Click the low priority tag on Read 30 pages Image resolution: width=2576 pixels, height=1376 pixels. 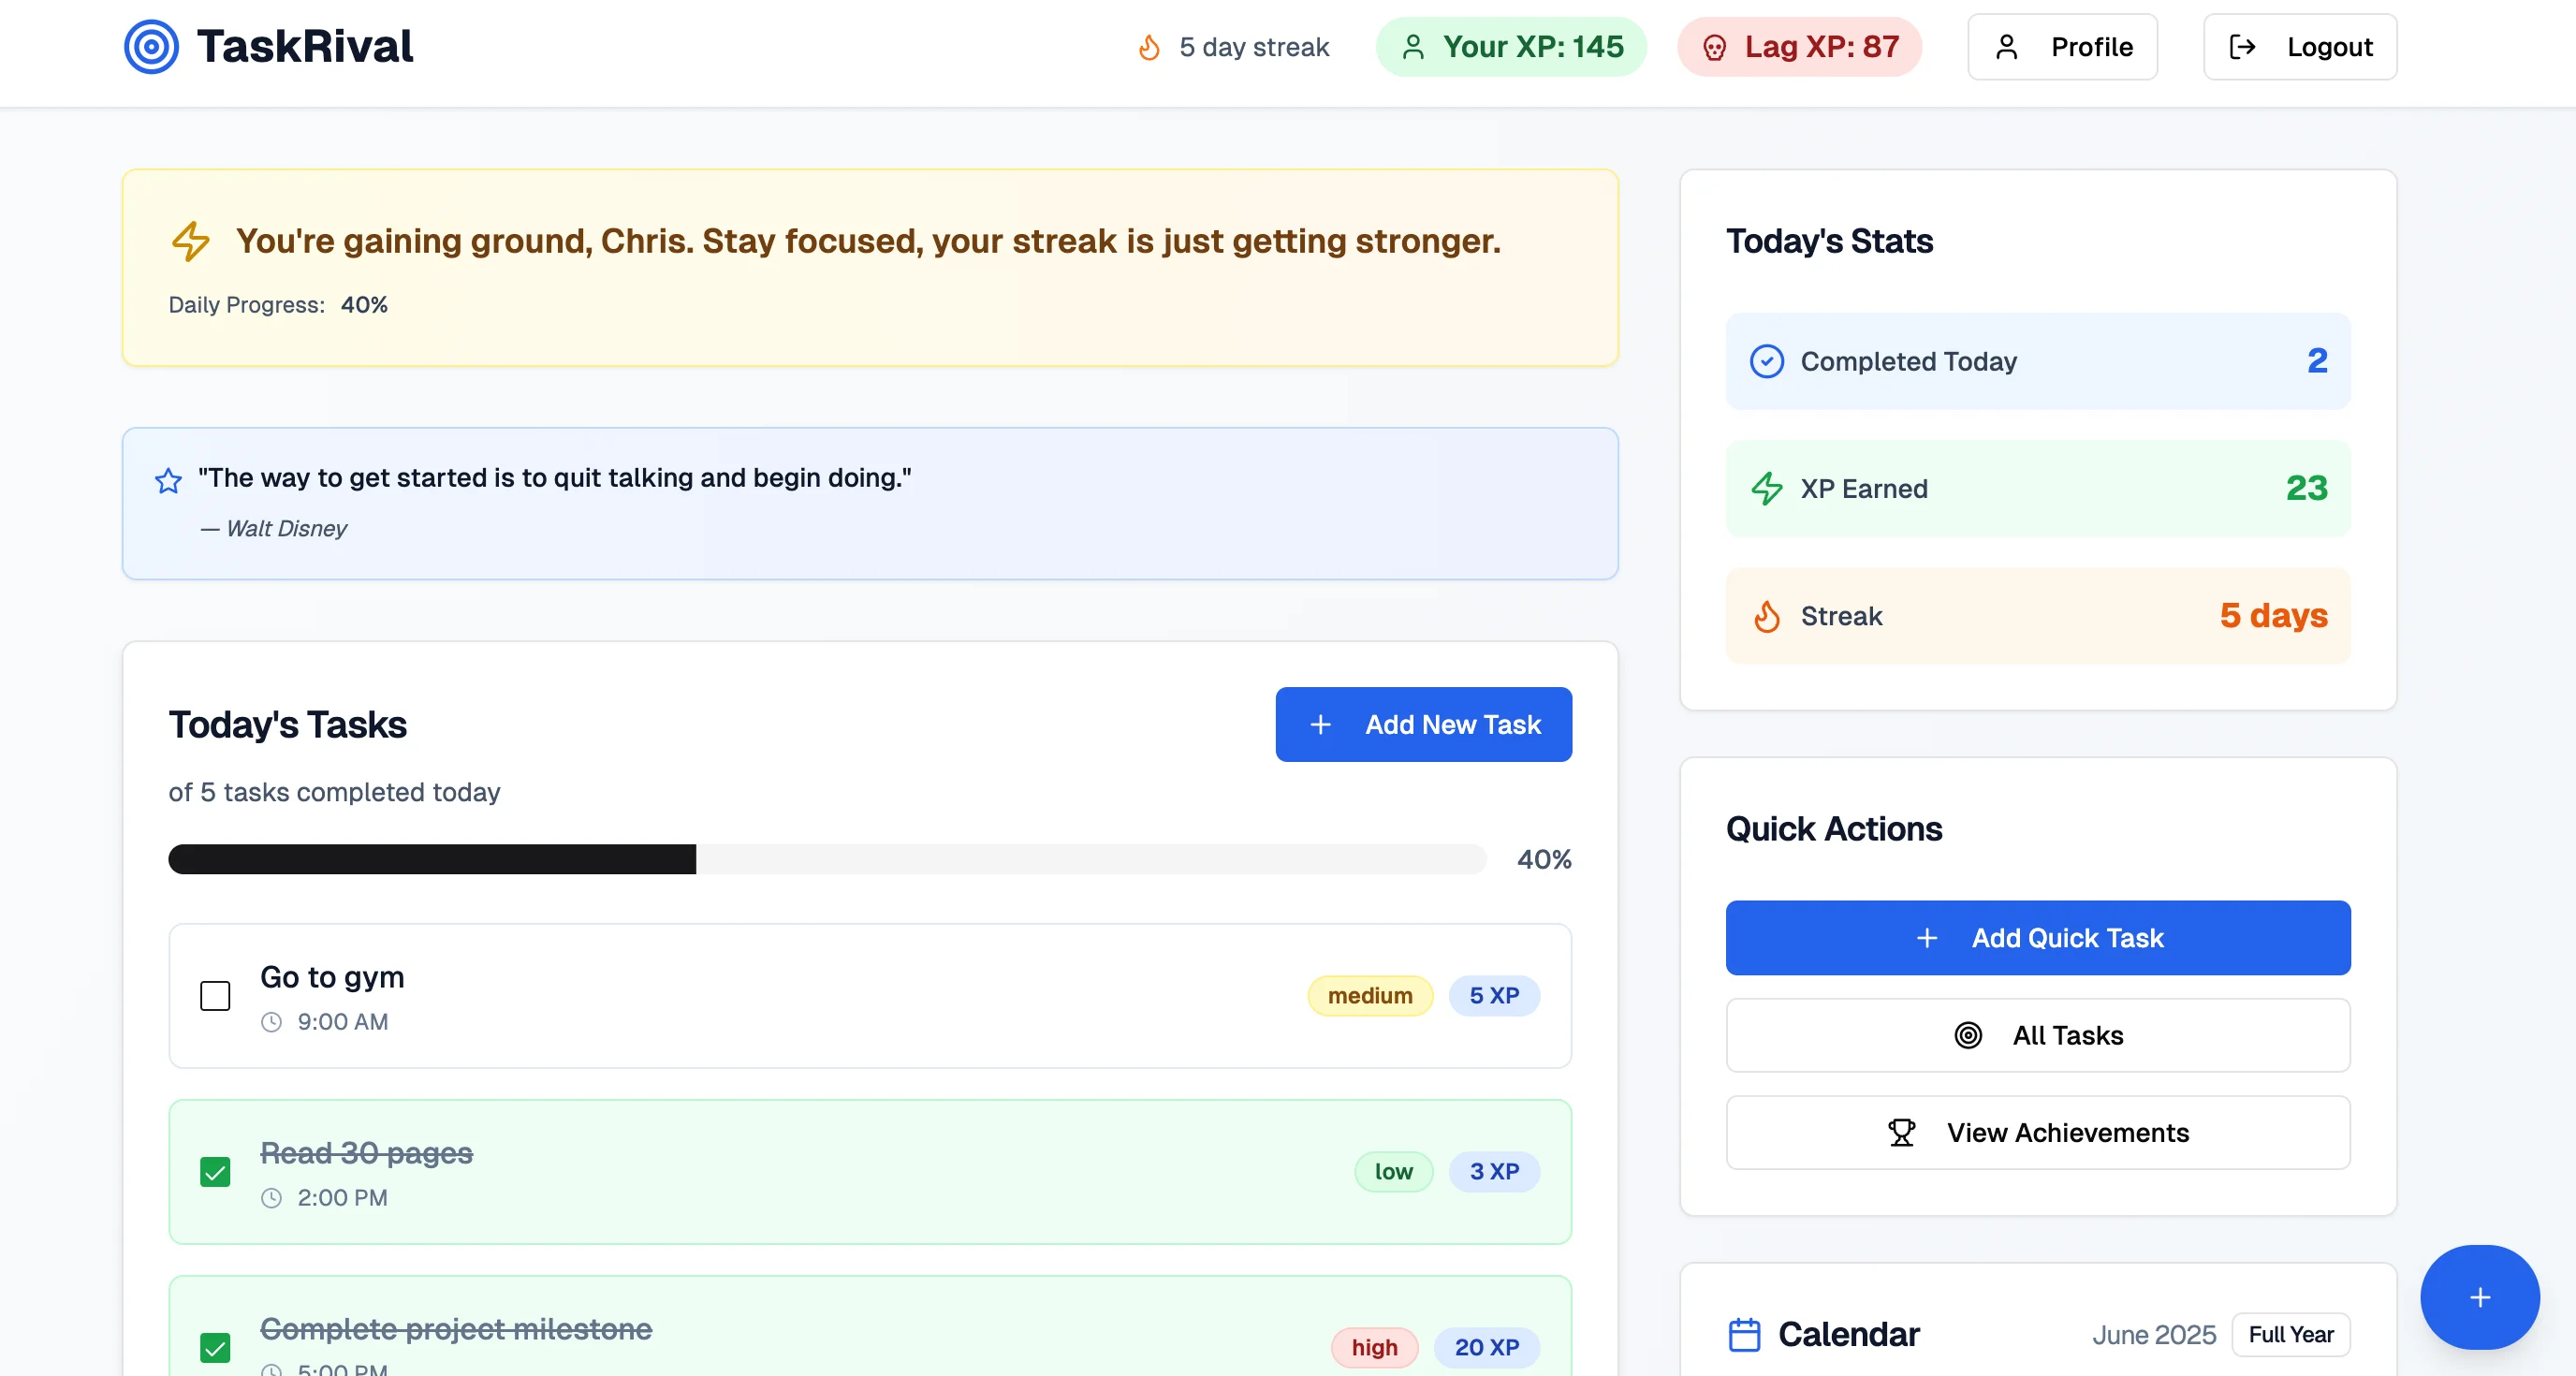1393,1172
